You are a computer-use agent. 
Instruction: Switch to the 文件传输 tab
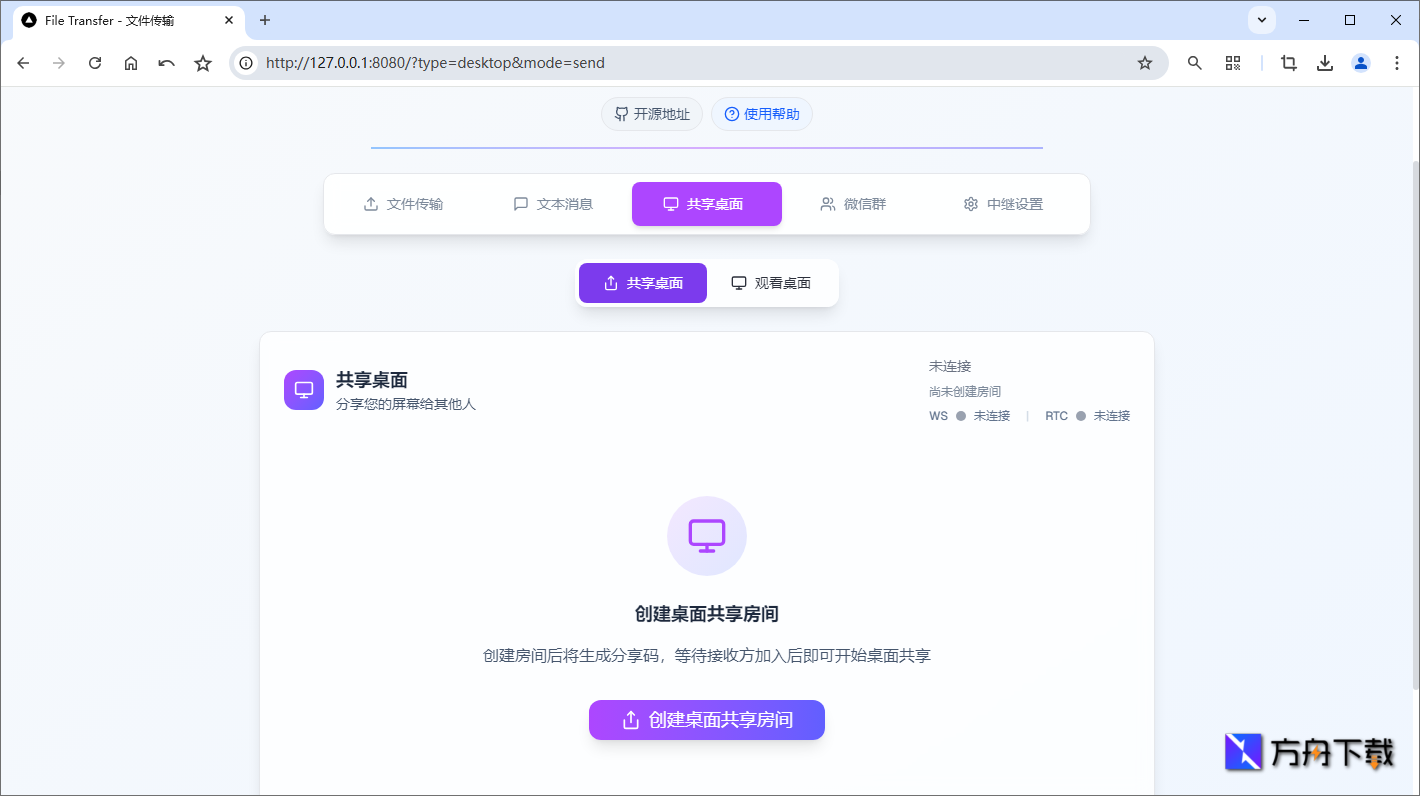pos(404,203)
